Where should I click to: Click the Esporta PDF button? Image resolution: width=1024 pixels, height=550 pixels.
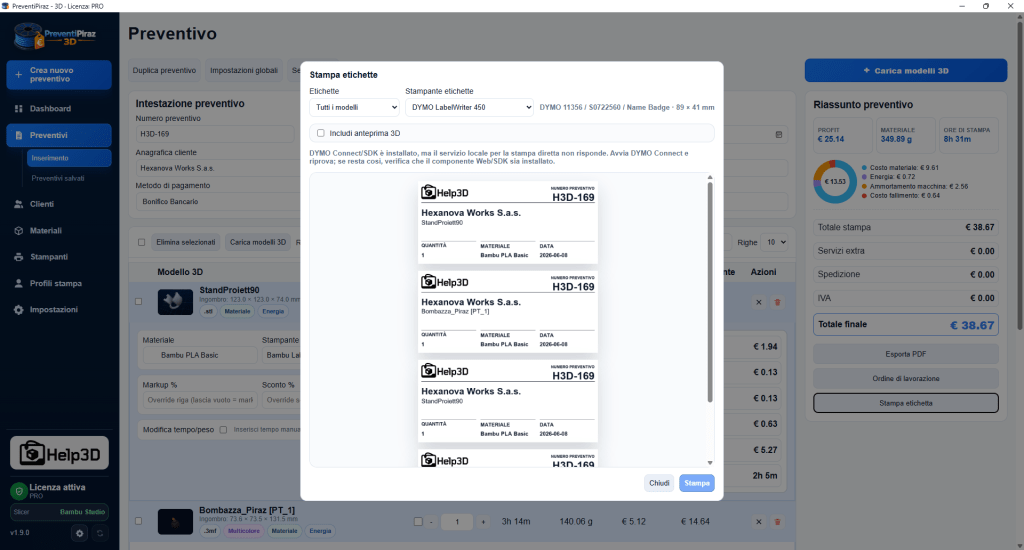[x=906, y=354]
